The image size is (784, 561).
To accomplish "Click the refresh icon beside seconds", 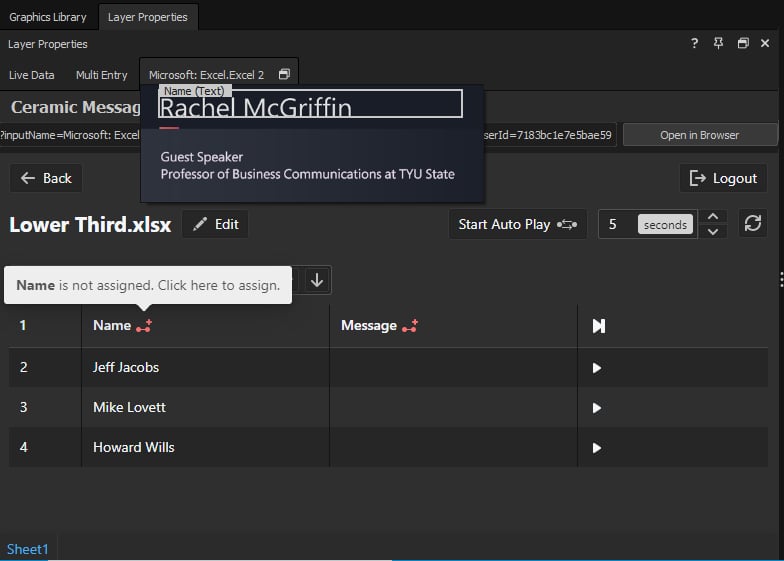I will click(x=752, y=224).
